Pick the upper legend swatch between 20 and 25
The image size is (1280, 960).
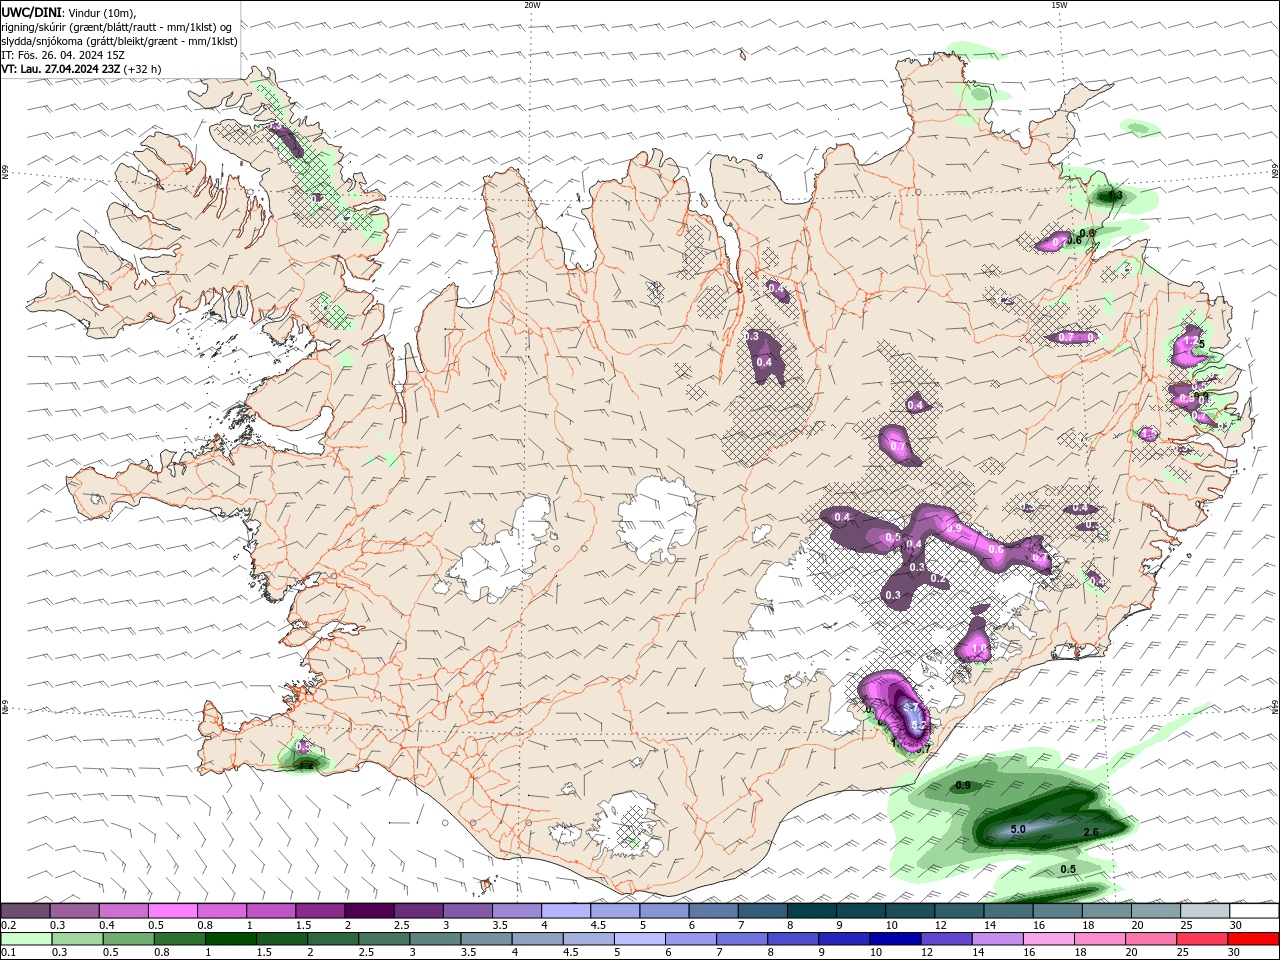[1156, 911]
